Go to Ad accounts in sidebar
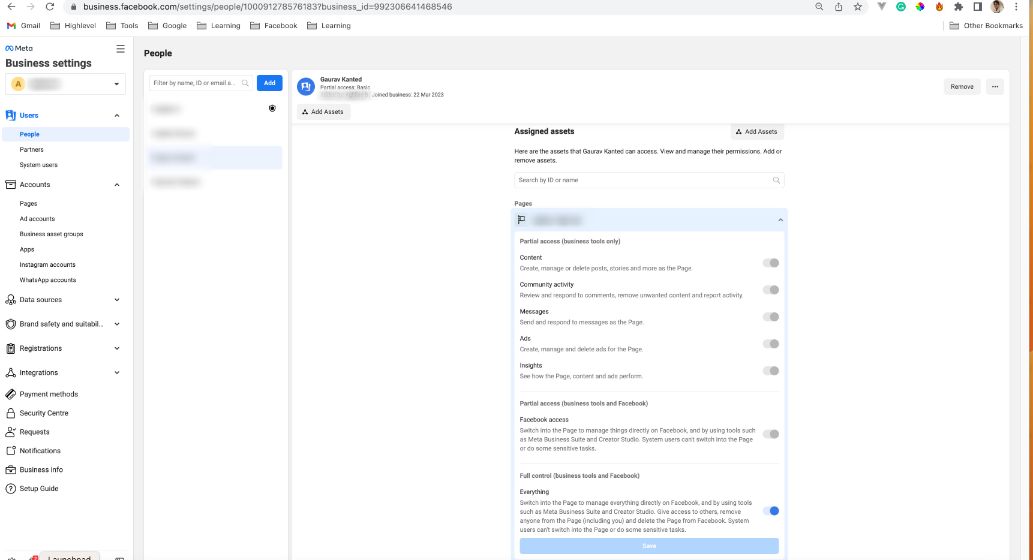The height and width of the screenshot is (560, 1033). (x=37, y=219)
